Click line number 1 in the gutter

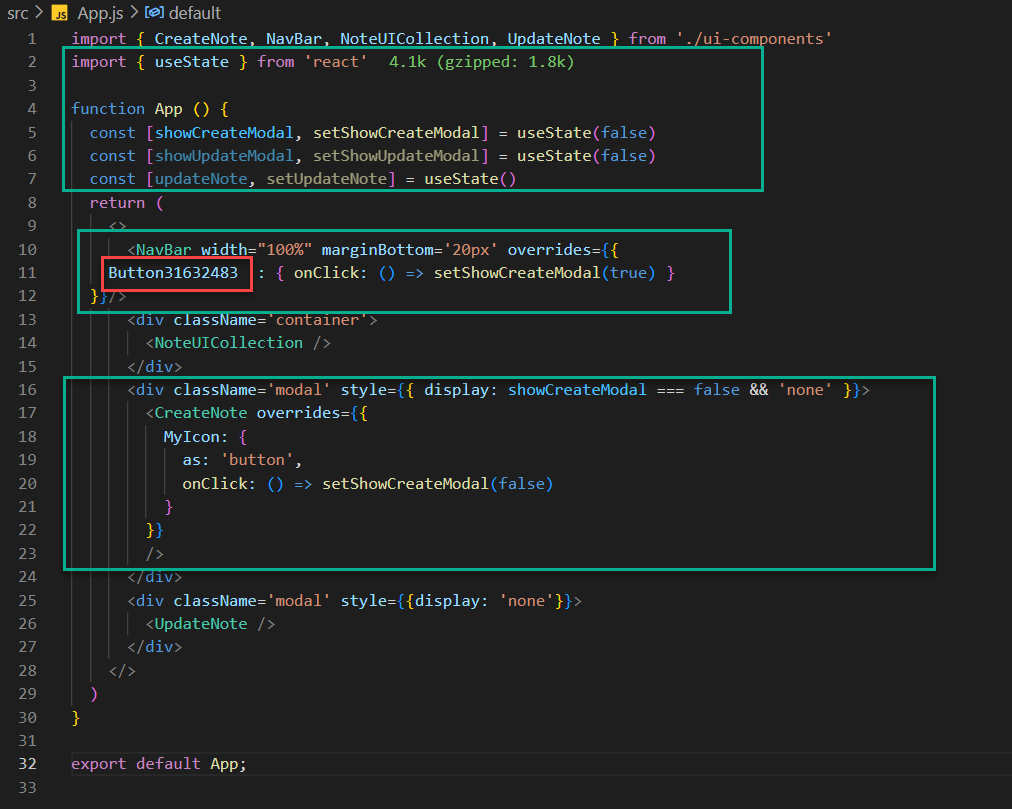point(32,39)
